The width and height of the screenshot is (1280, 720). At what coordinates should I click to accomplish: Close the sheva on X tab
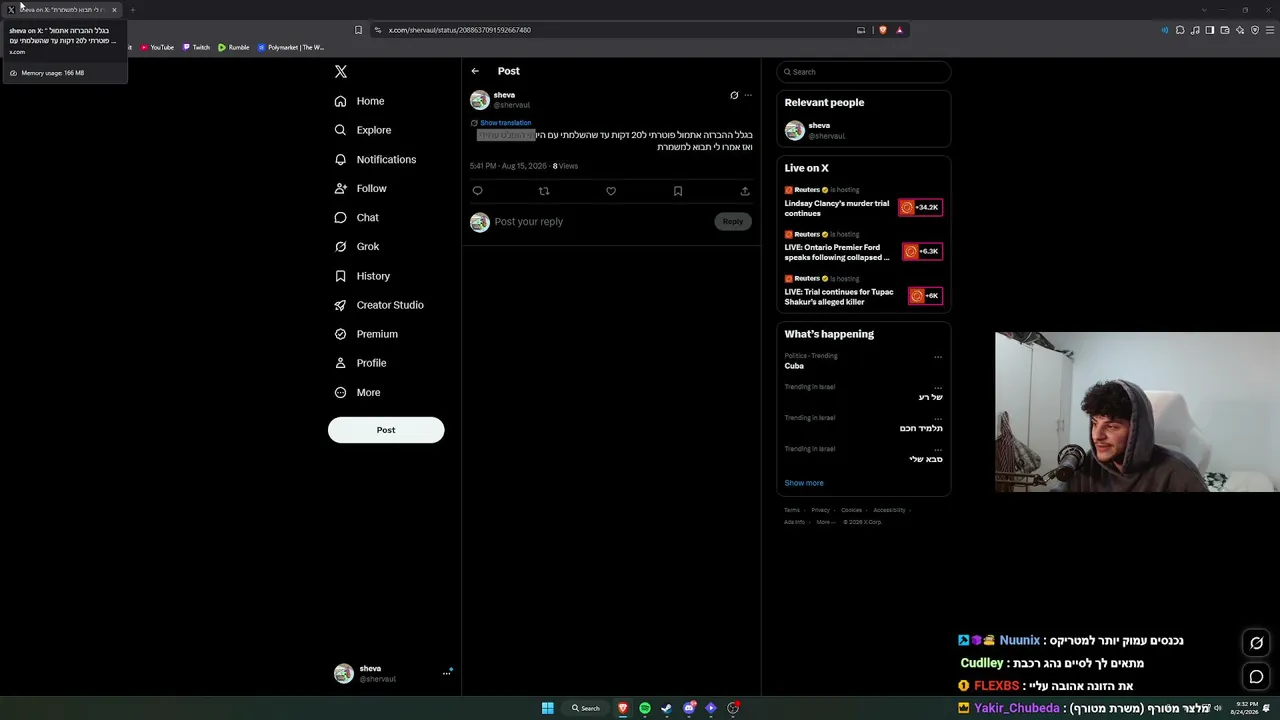[114, 10]
